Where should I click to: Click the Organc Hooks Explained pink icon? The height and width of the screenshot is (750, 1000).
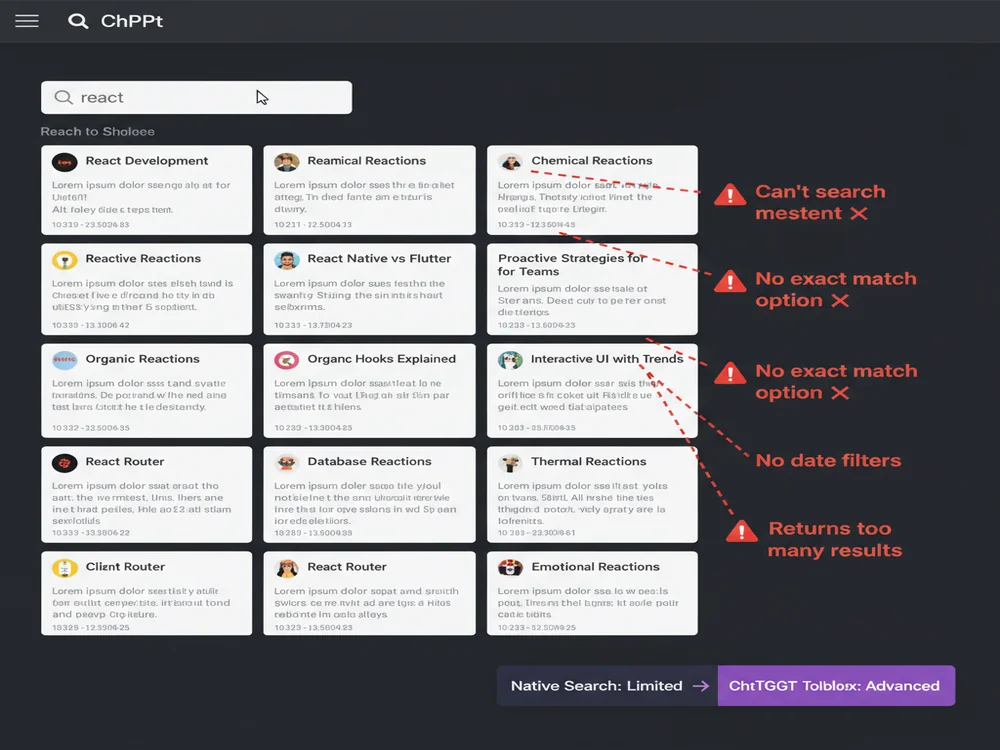click(287, 360)
